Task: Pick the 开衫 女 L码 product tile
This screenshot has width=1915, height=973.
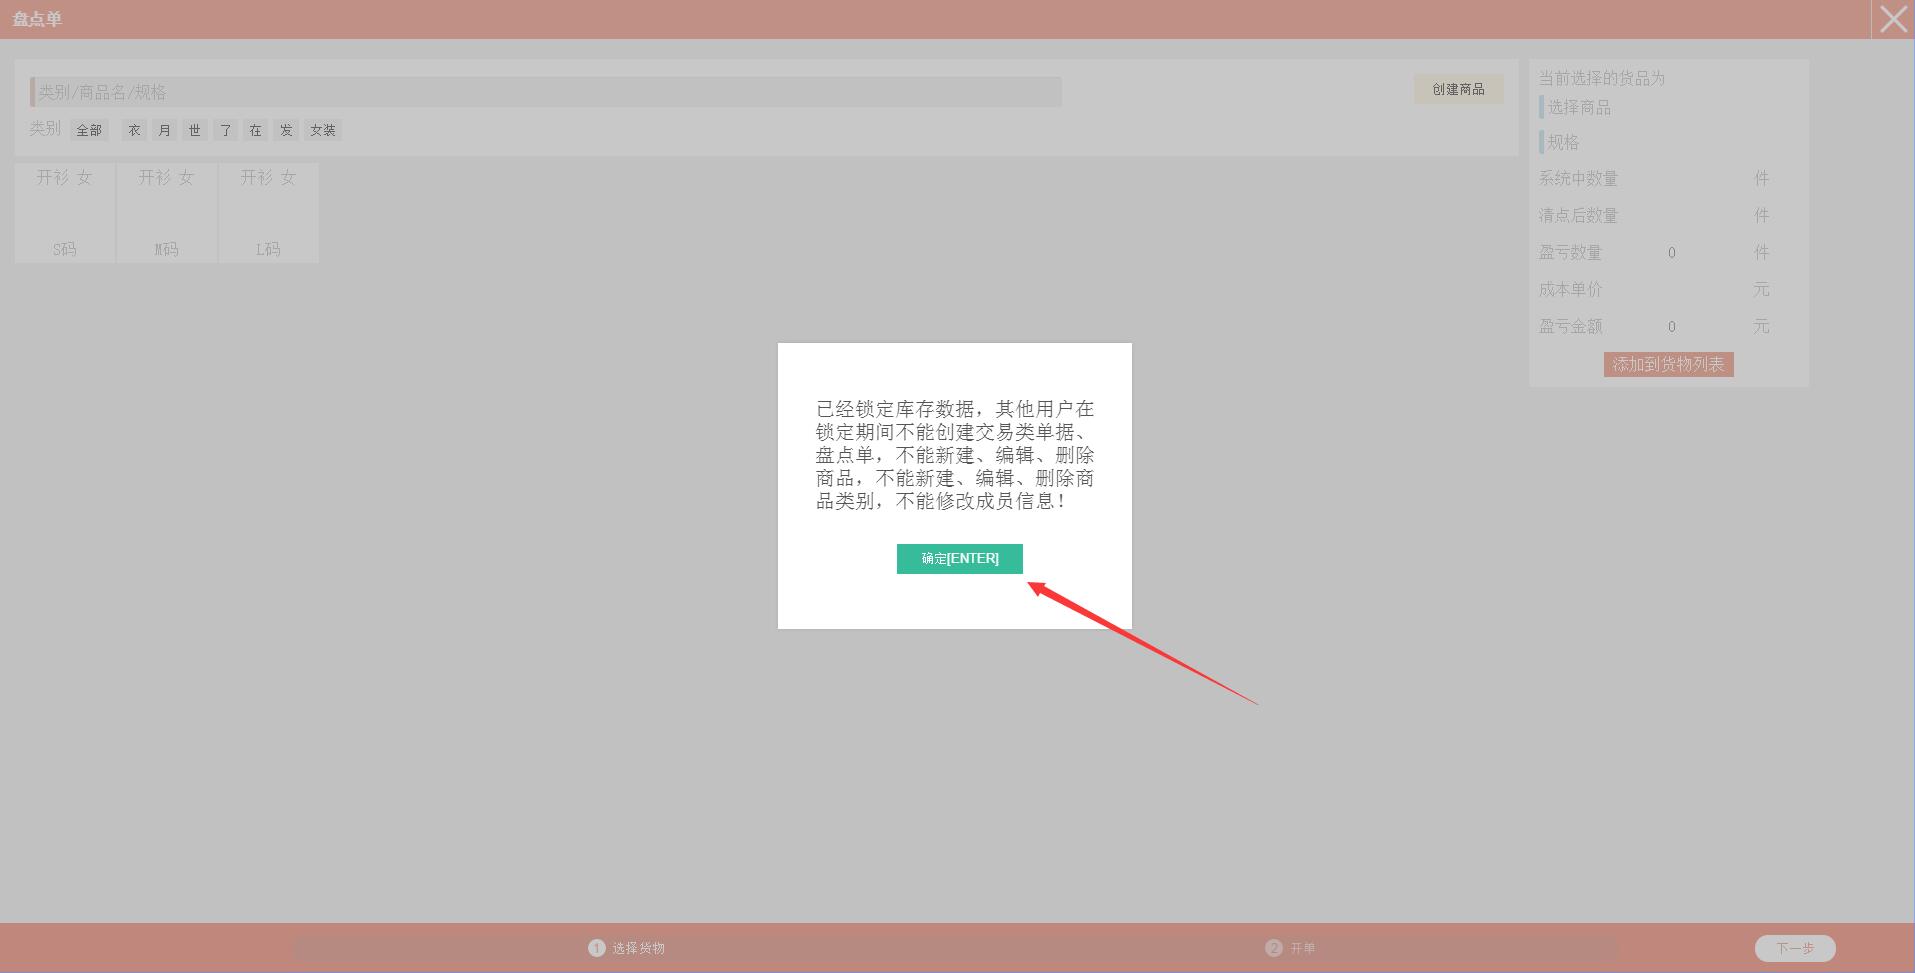Action: (268, 213)
